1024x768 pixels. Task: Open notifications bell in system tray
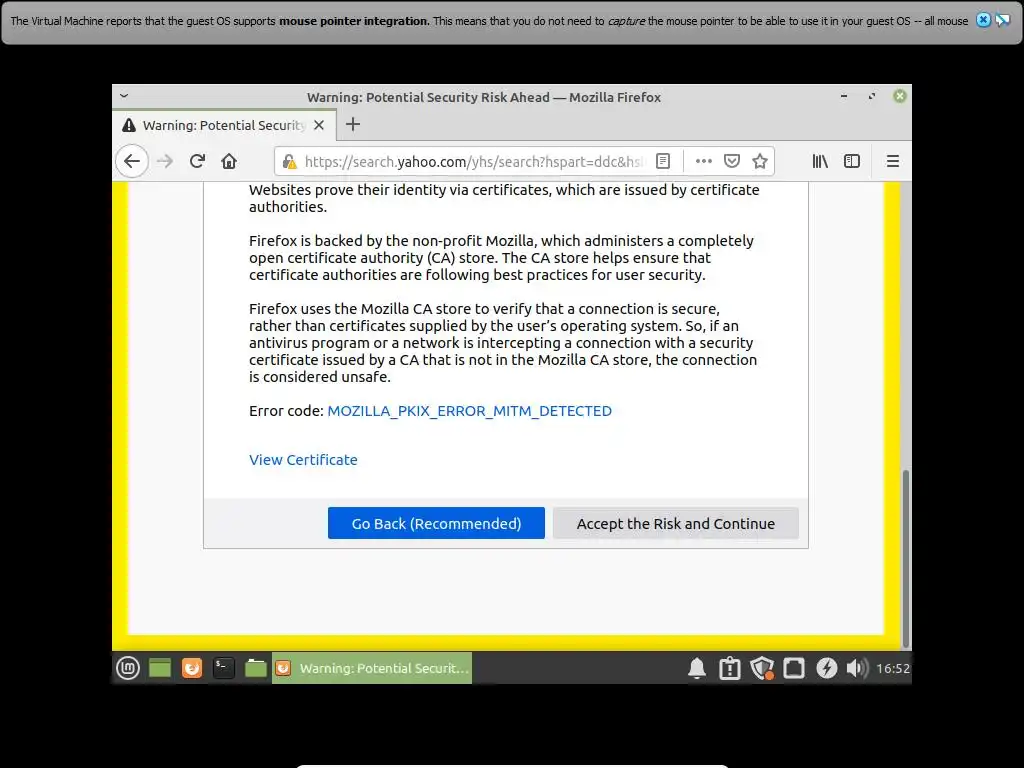(697, 668)
